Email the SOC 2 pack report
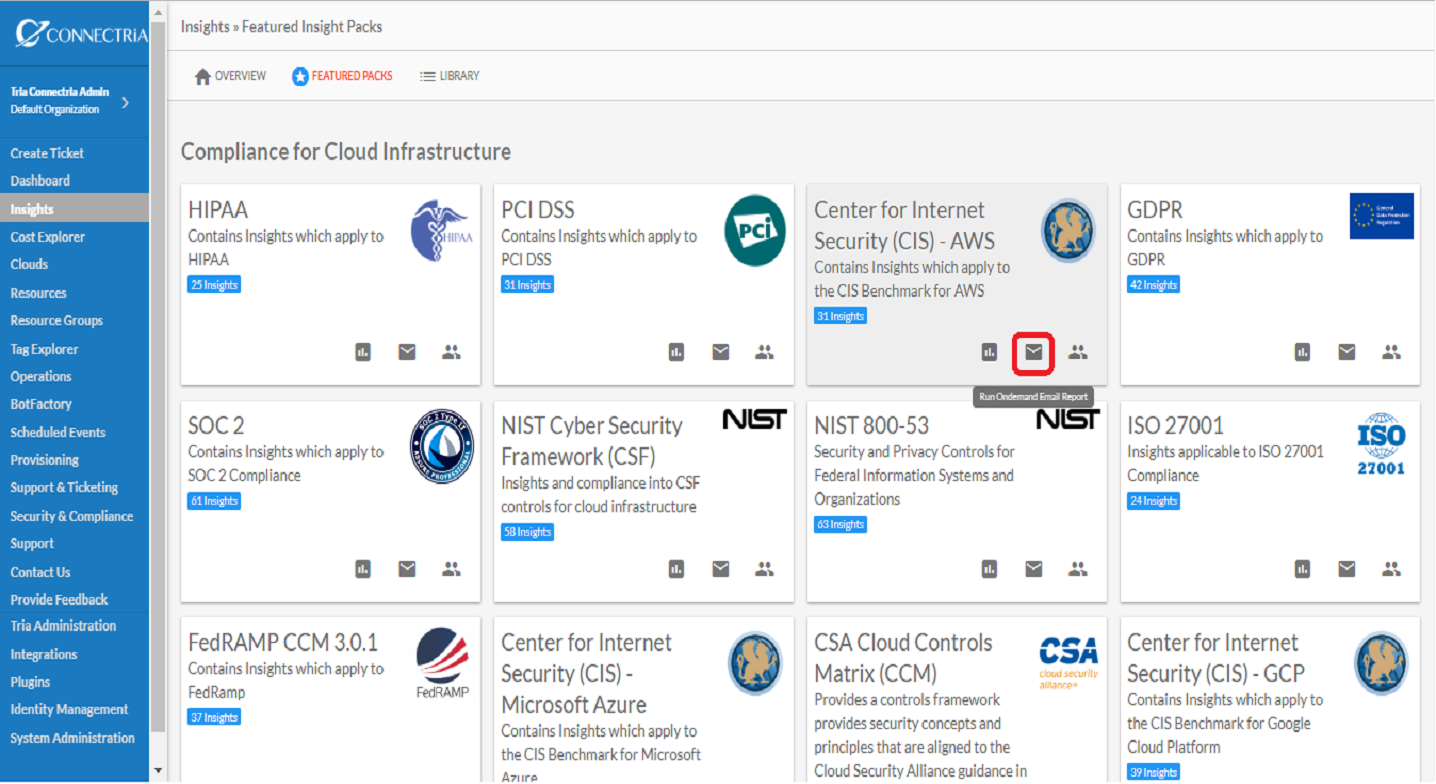Image resolution: width=1436 pixels, height=784 pixels. [407, 569]
